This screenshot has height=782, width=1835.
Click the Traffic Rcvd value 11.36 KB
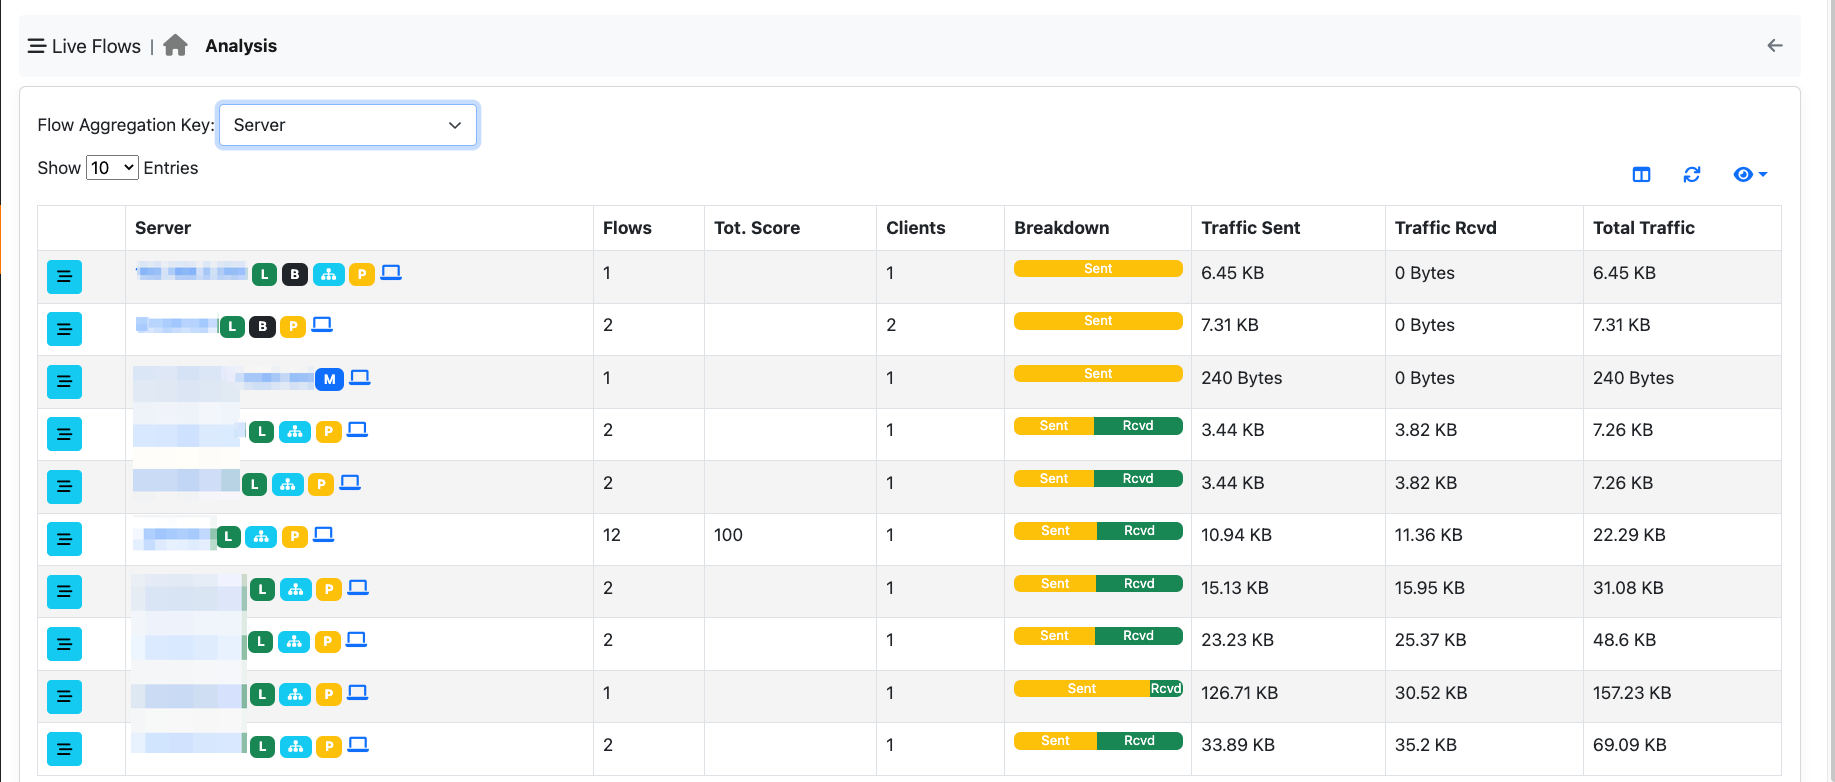[1428, 535]
